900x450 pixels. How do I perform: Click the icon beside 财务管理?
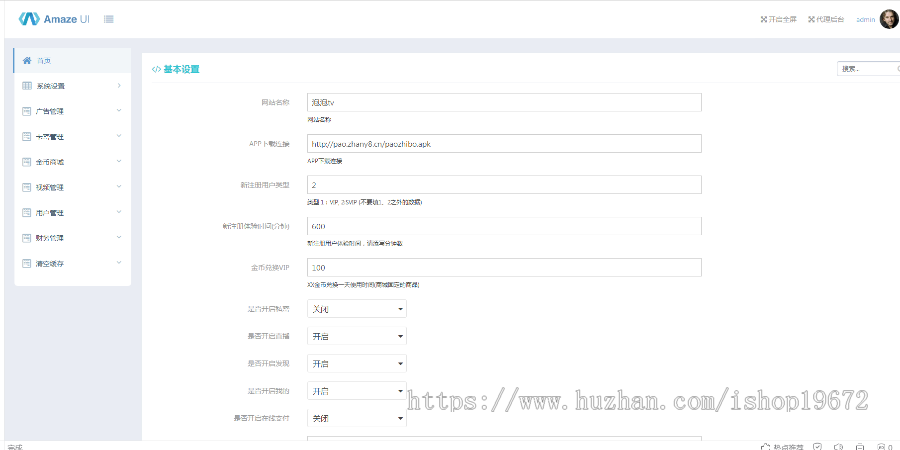[x=26, y=238]
